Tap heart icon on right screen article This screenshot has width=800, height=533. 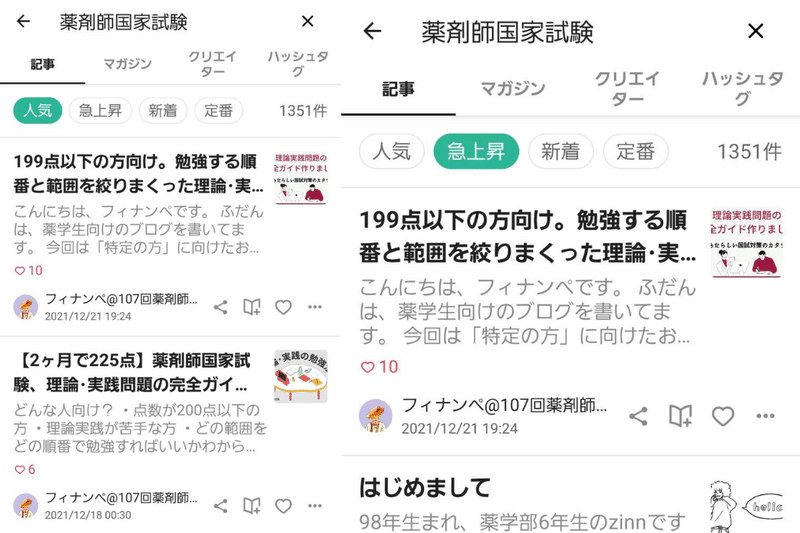(722, 416)
